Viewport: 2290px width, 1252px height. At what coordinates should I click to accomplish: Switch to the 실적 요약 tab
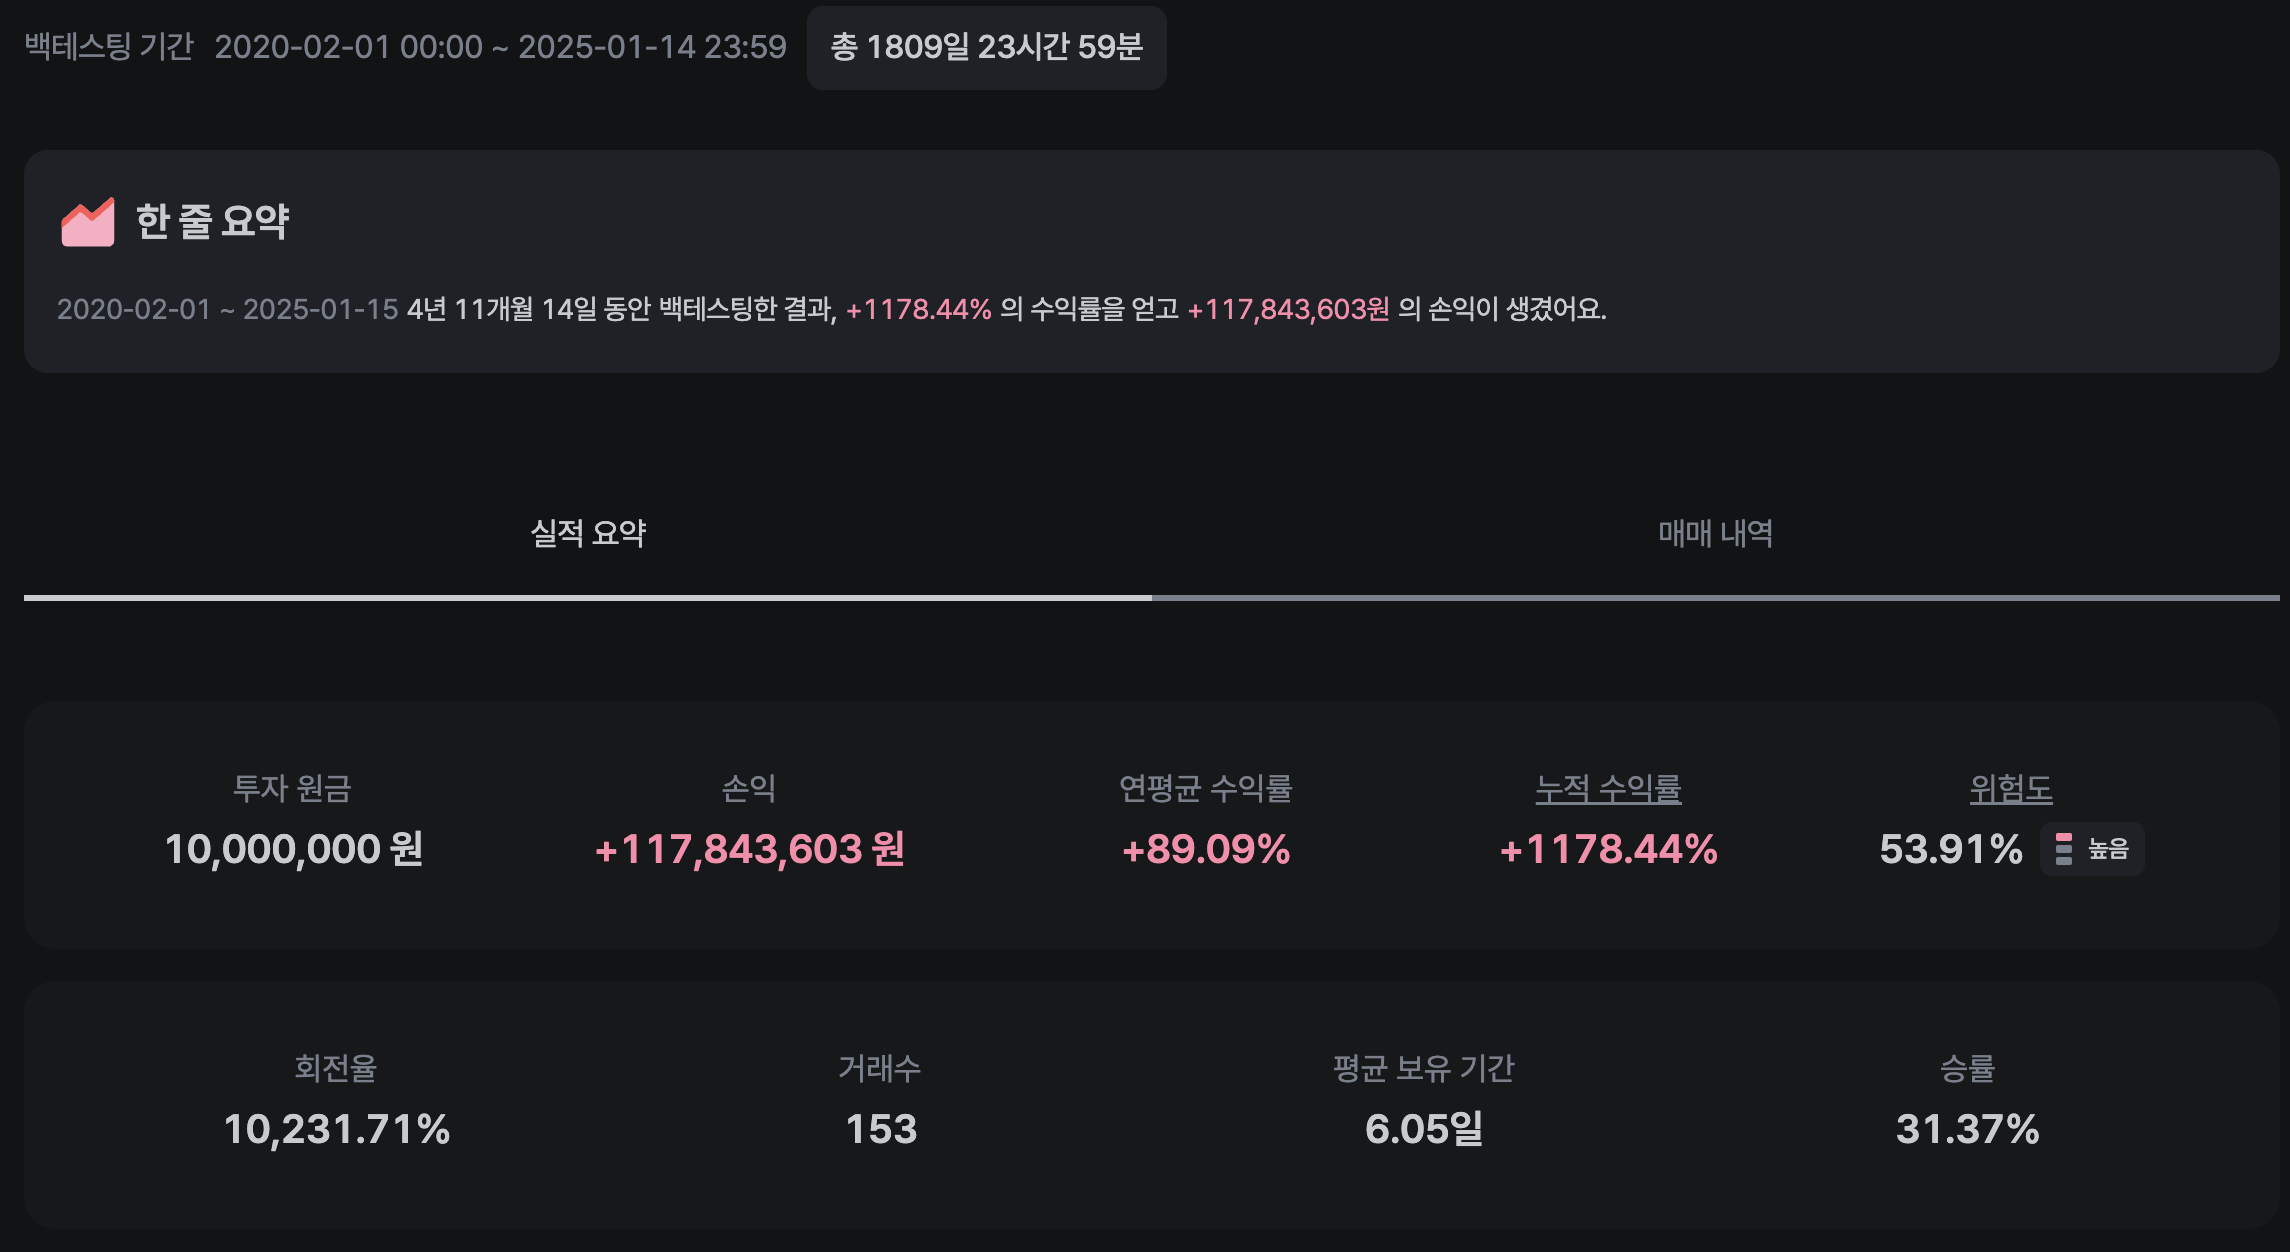[x=588, y=533]
